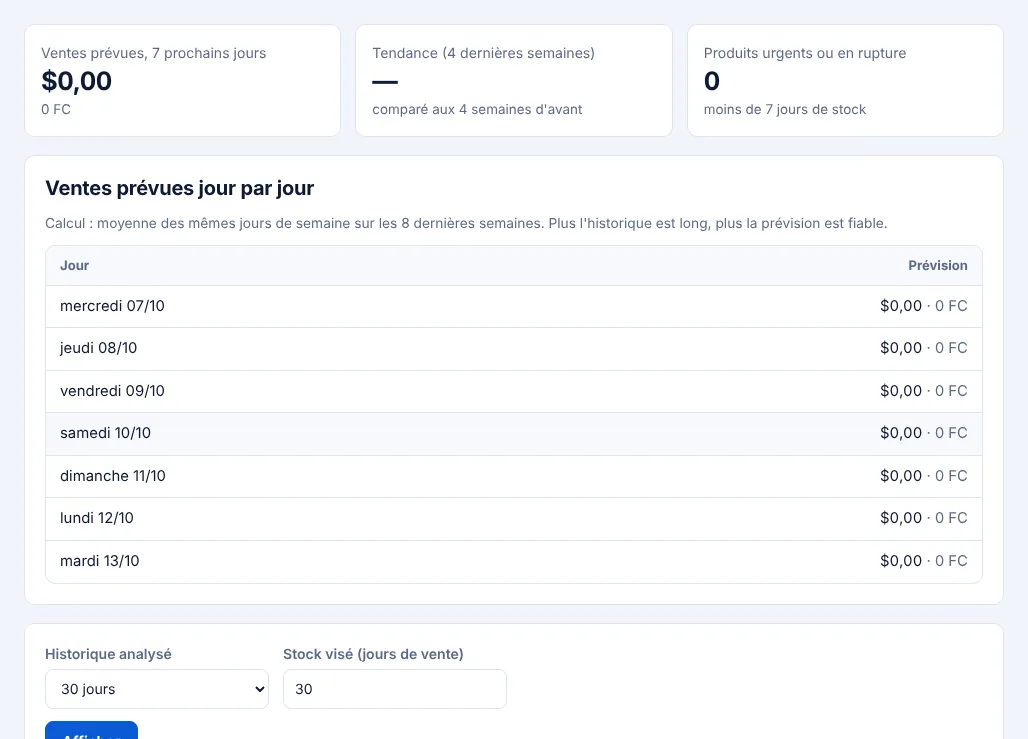The width and height of the screenshot is (1028, 739).
Task: Click the Tendance (4 dernières semaines) title
Action: [x=483, y=53]
